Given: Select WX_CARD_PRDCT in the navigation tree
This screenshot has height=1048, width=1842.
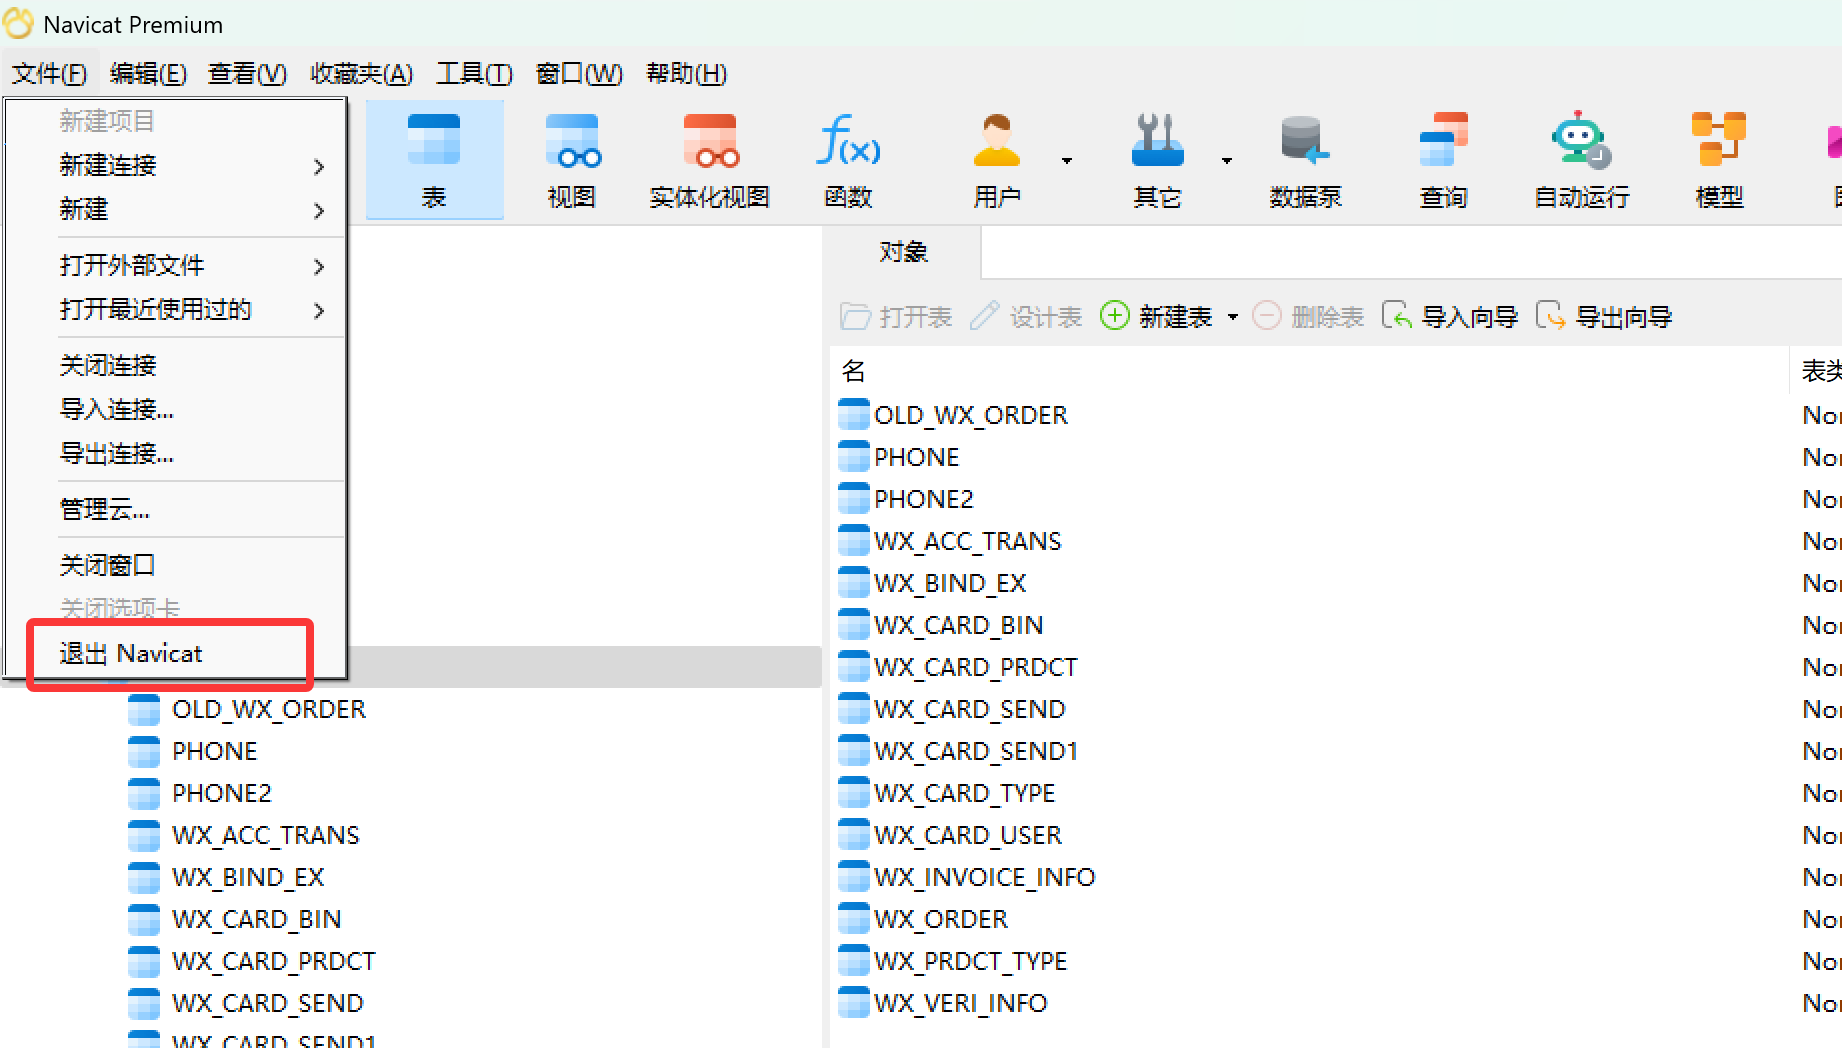Looking at the screenshot, I should point(252,961).
